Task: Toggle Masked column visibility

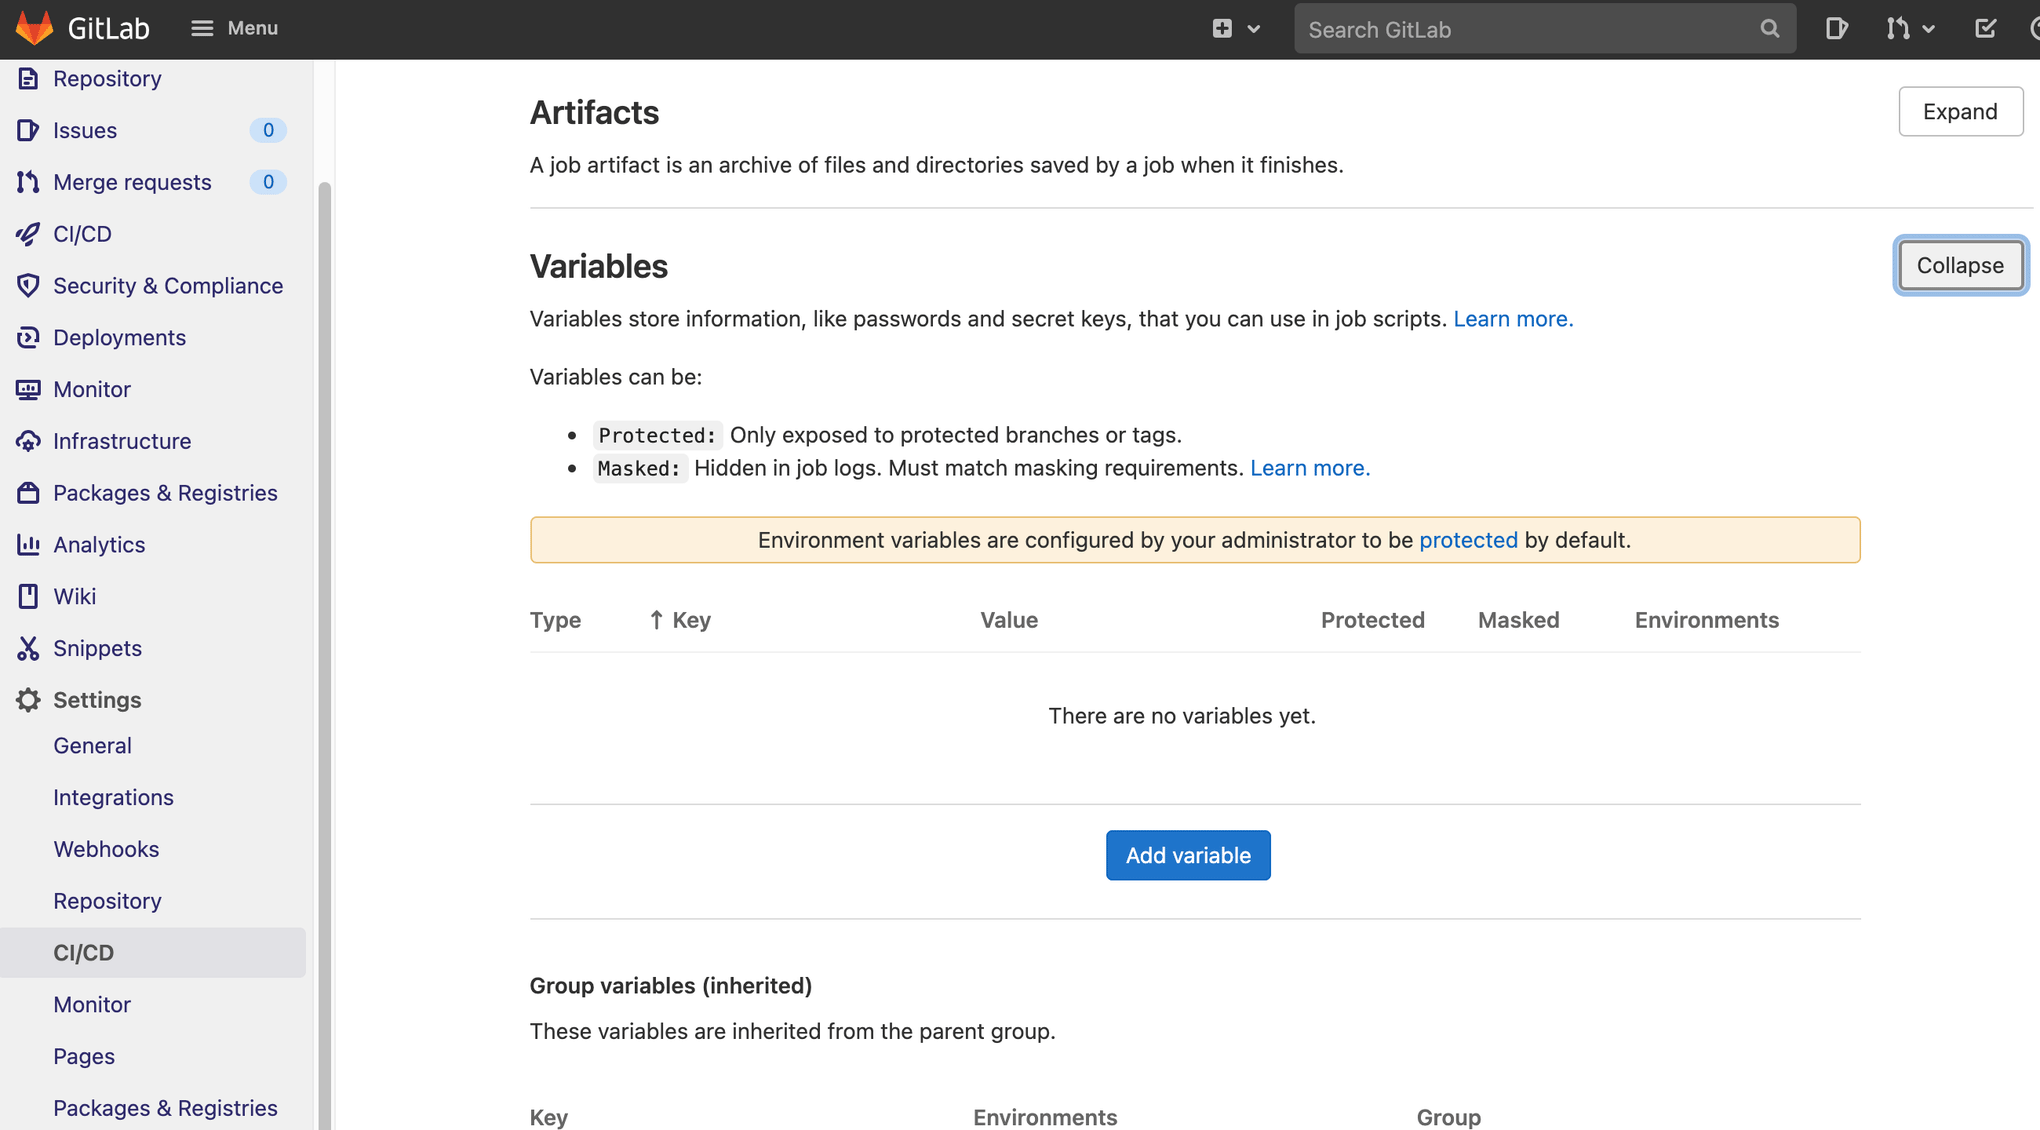Action: (1517, 619)
